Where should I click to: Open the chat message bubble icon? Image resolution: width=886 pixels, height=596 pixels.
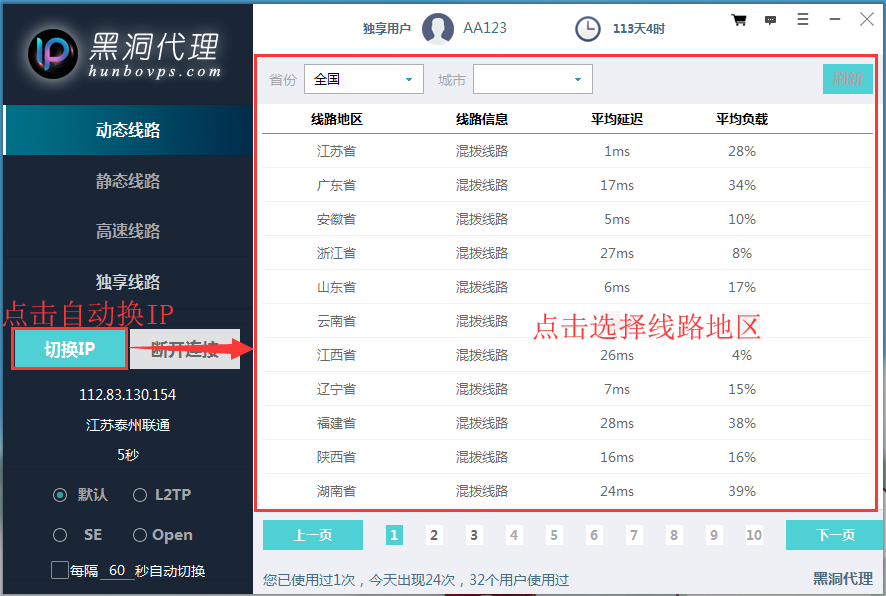[770, 20]
